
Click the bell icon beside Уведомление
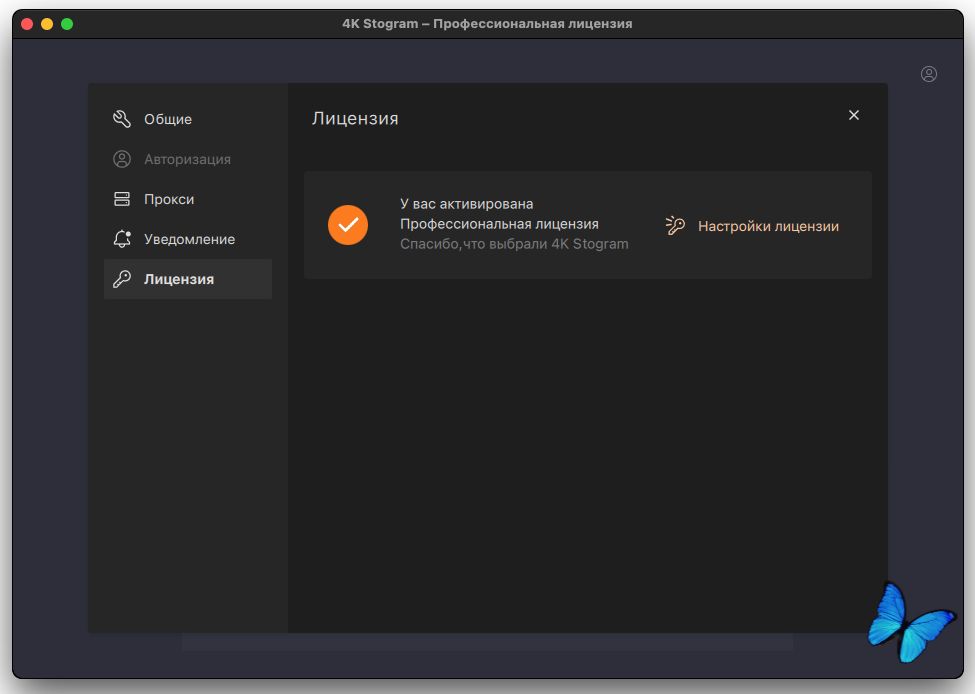pos(122,239)
